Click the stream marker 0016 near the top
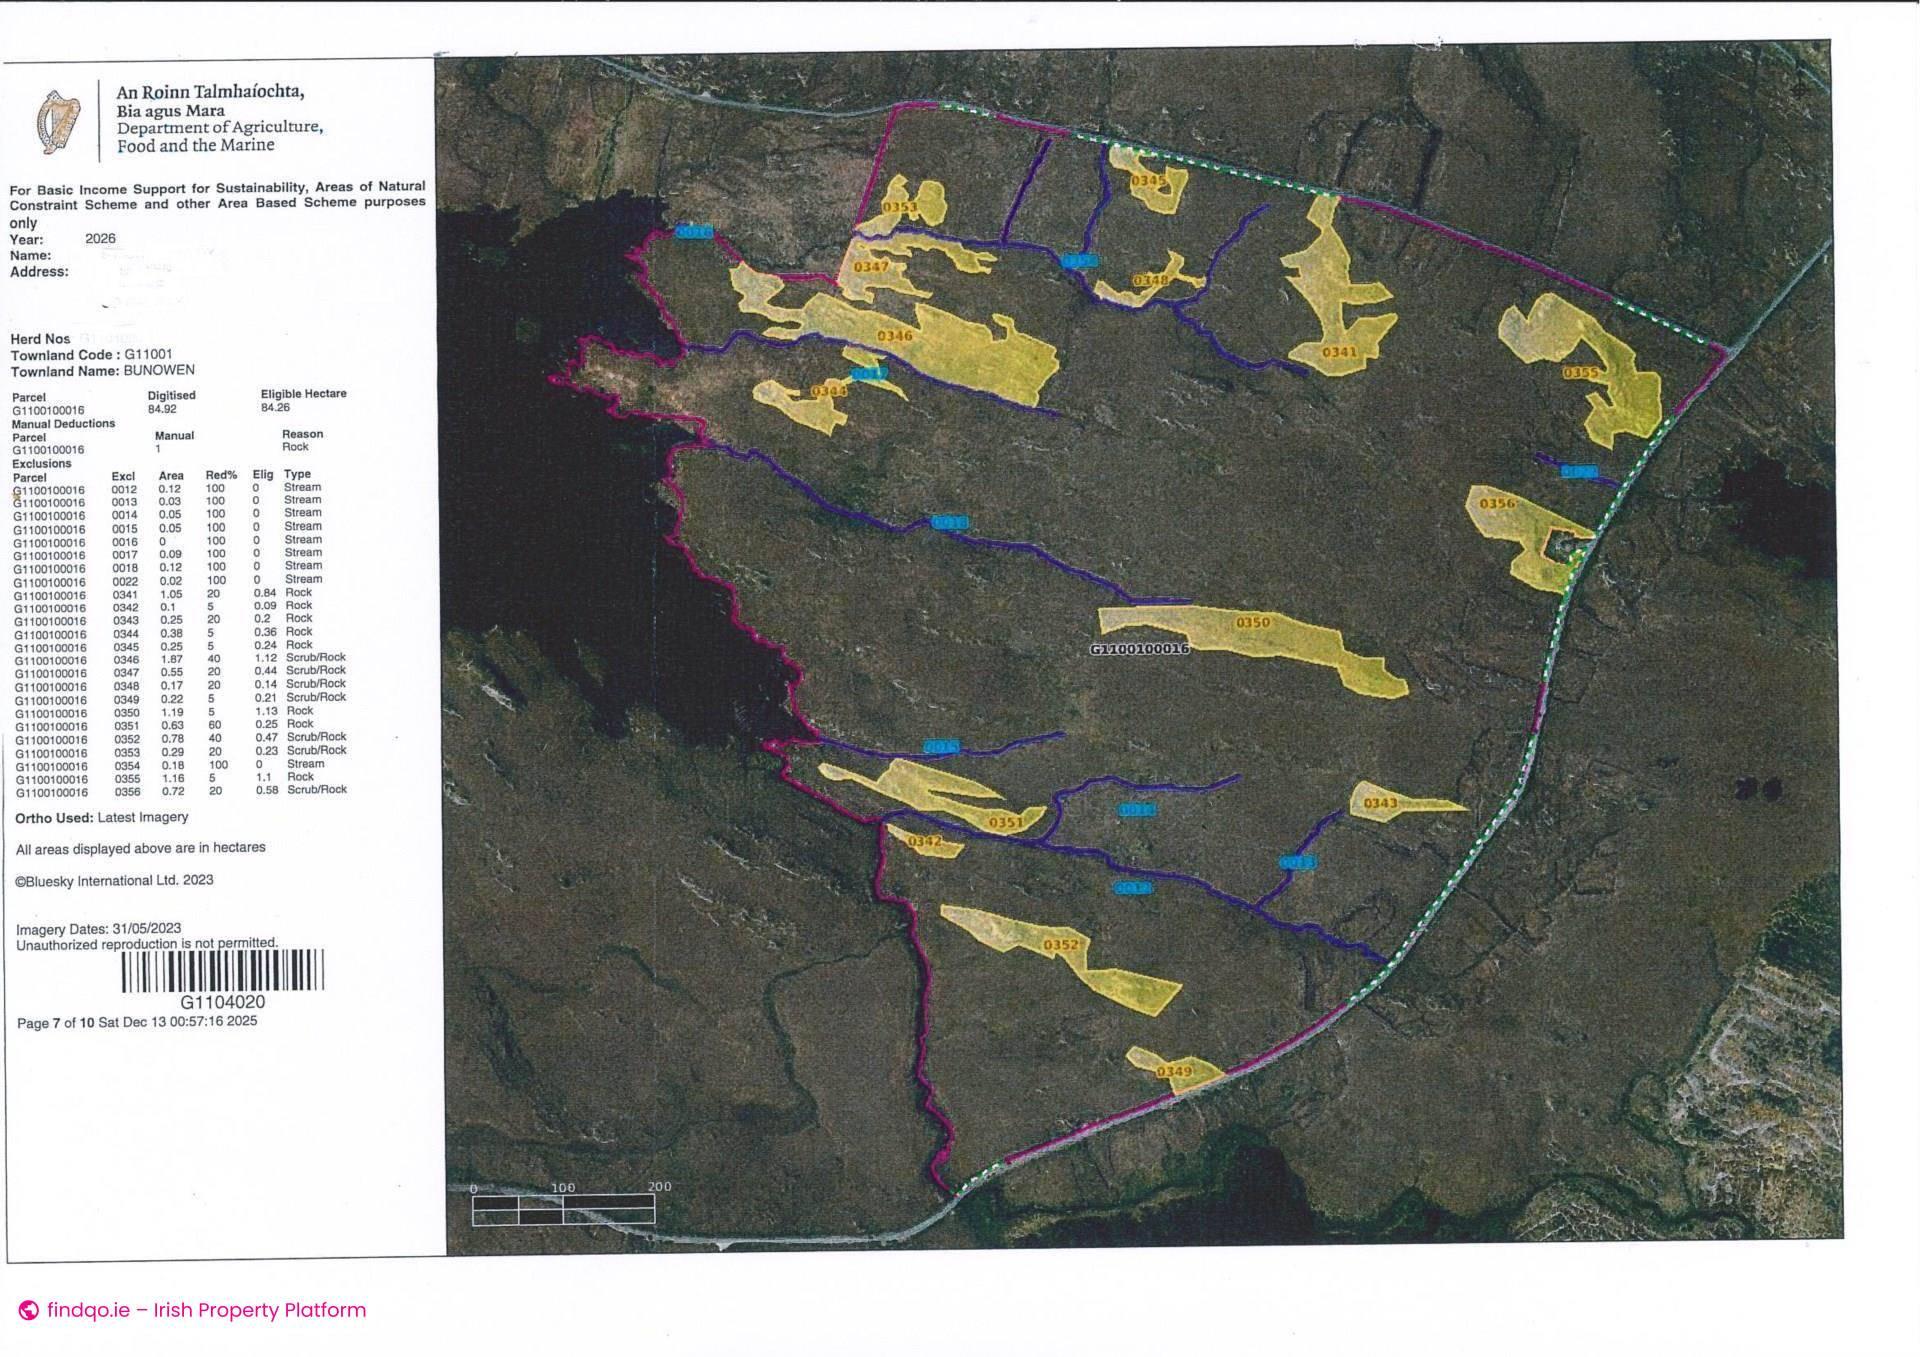1920x1357 pixels. pos(694,231)
